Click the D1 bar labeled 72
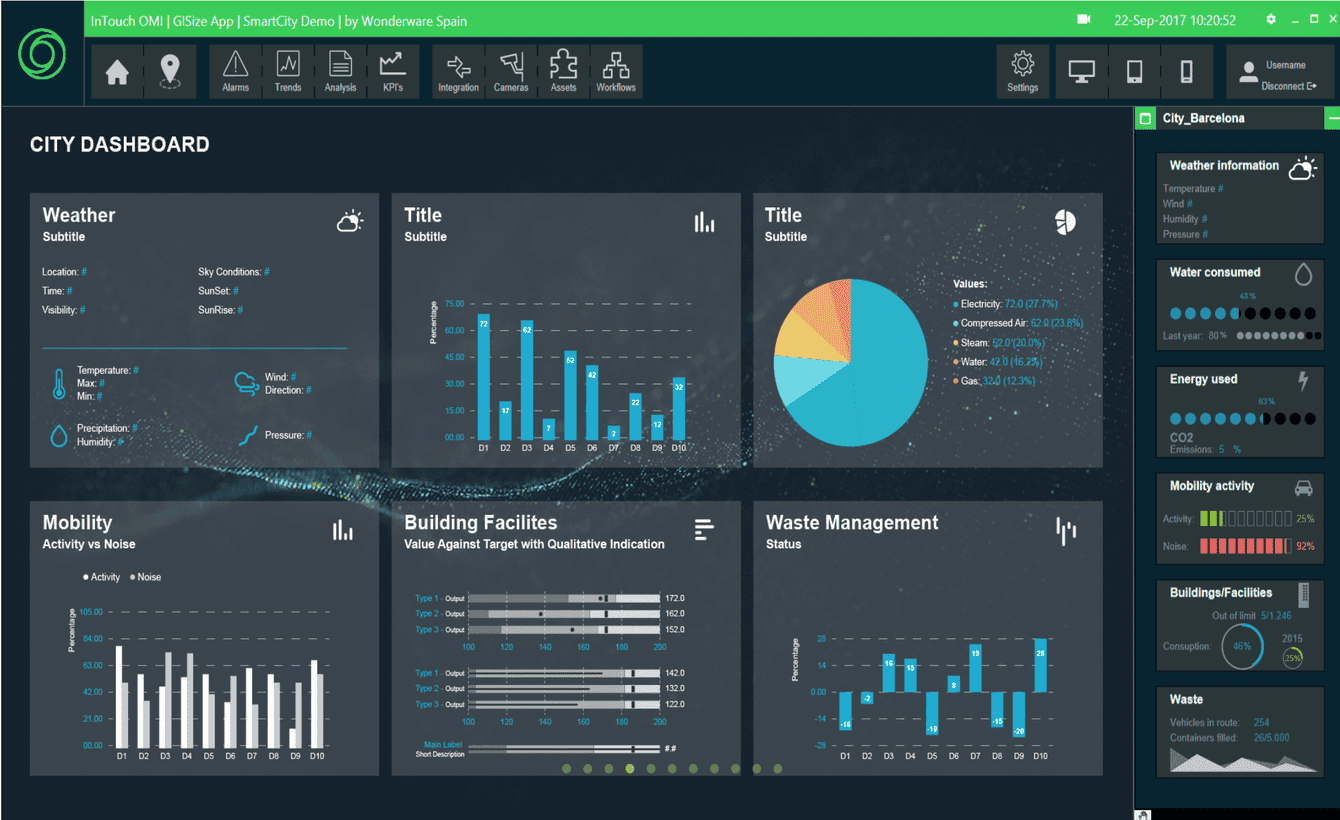 (x=484, y=376)
